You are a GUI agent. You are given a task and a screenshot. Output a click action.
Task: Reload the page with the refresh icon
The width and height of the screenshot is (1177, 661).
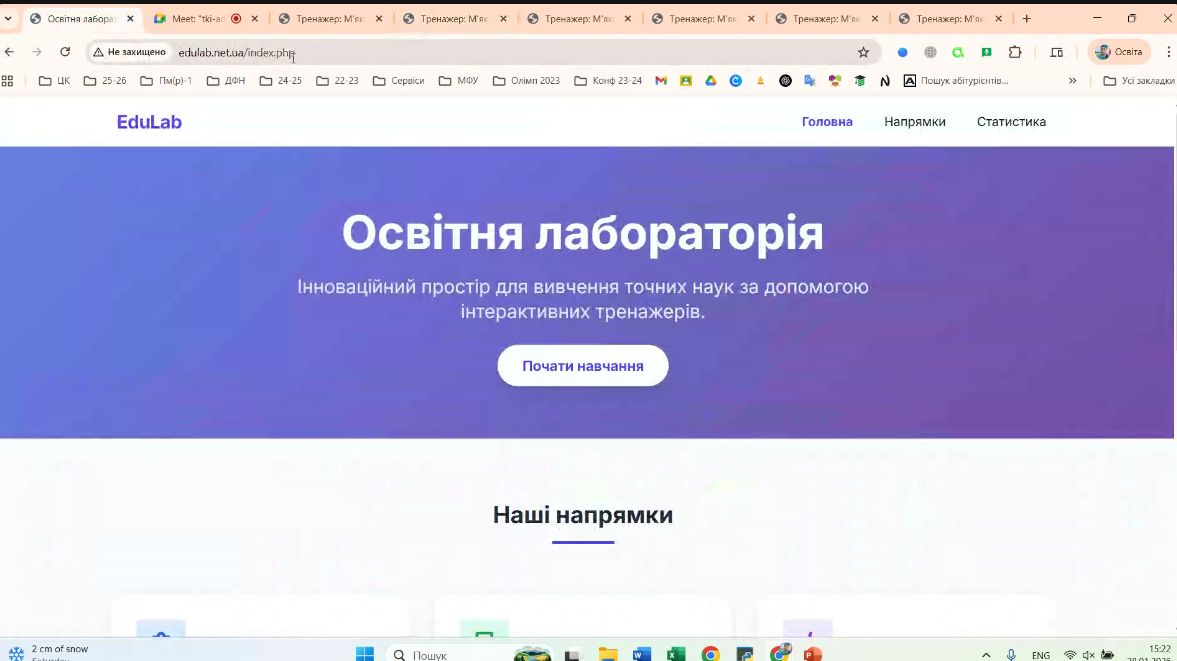click(x=65, y=52)
